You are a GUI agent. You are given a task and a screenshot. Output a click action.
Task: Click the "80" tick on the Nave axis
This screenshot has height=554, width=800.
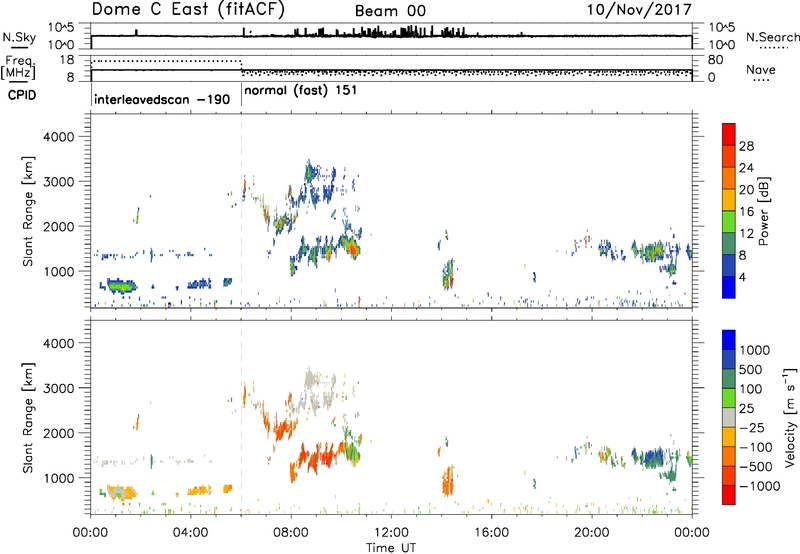tap(715, 60)
